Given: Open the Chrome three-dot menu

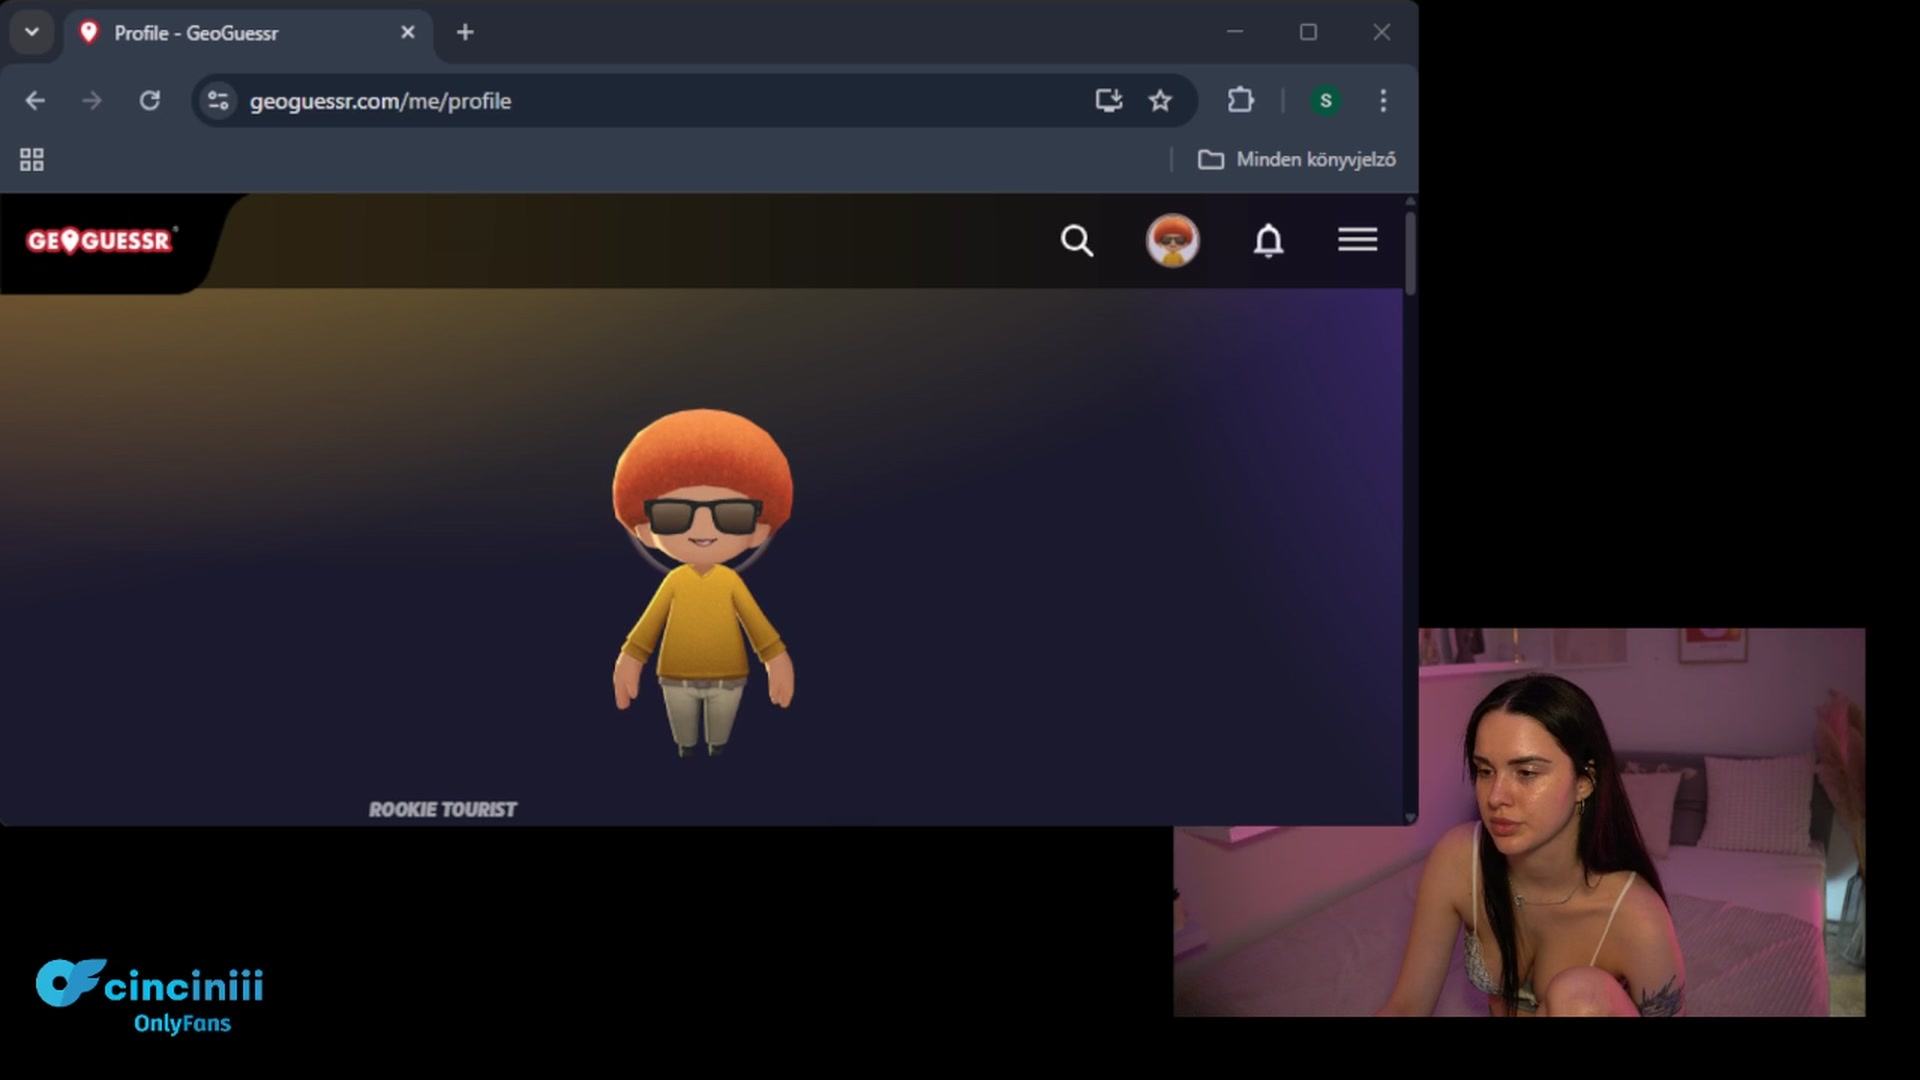Looking at the screenshot, I should point(1383,100).
